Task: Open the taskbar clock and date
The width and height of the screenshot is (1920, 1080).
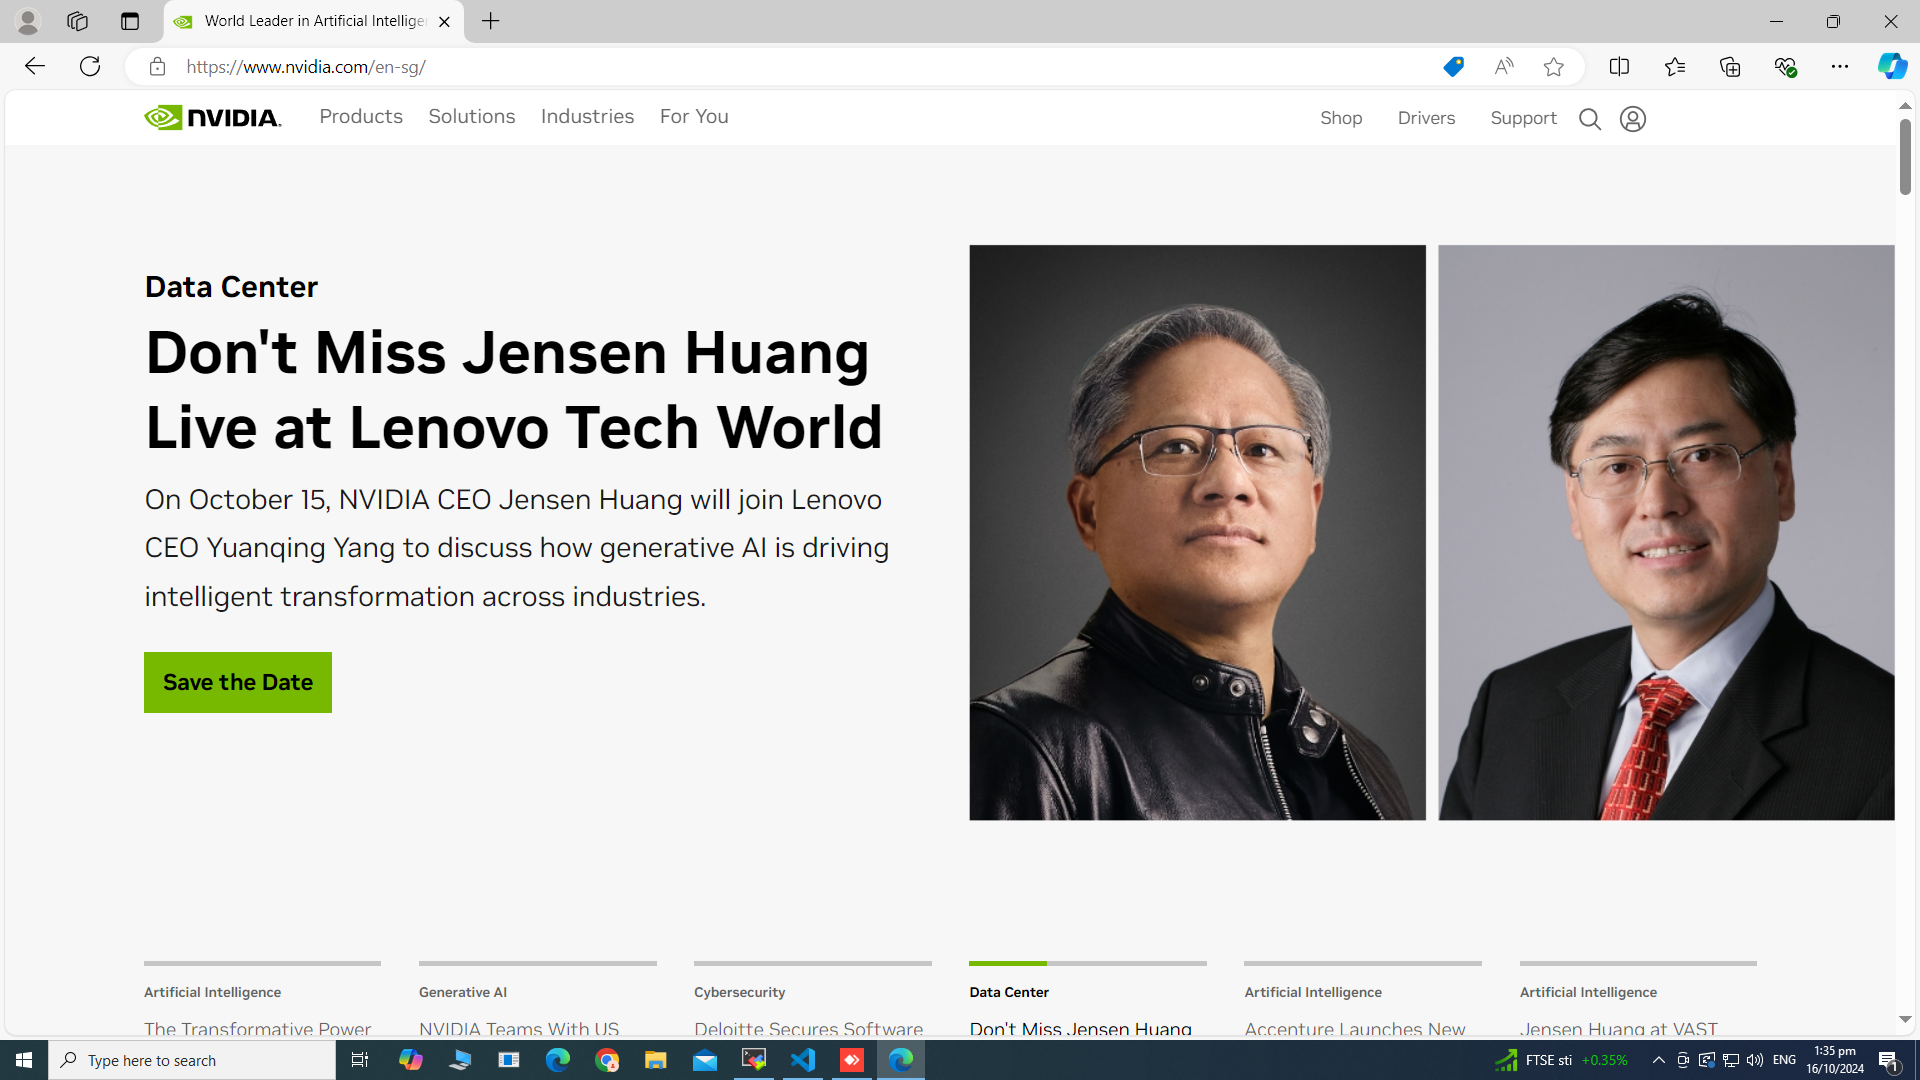Action: coord(1835,1060)
